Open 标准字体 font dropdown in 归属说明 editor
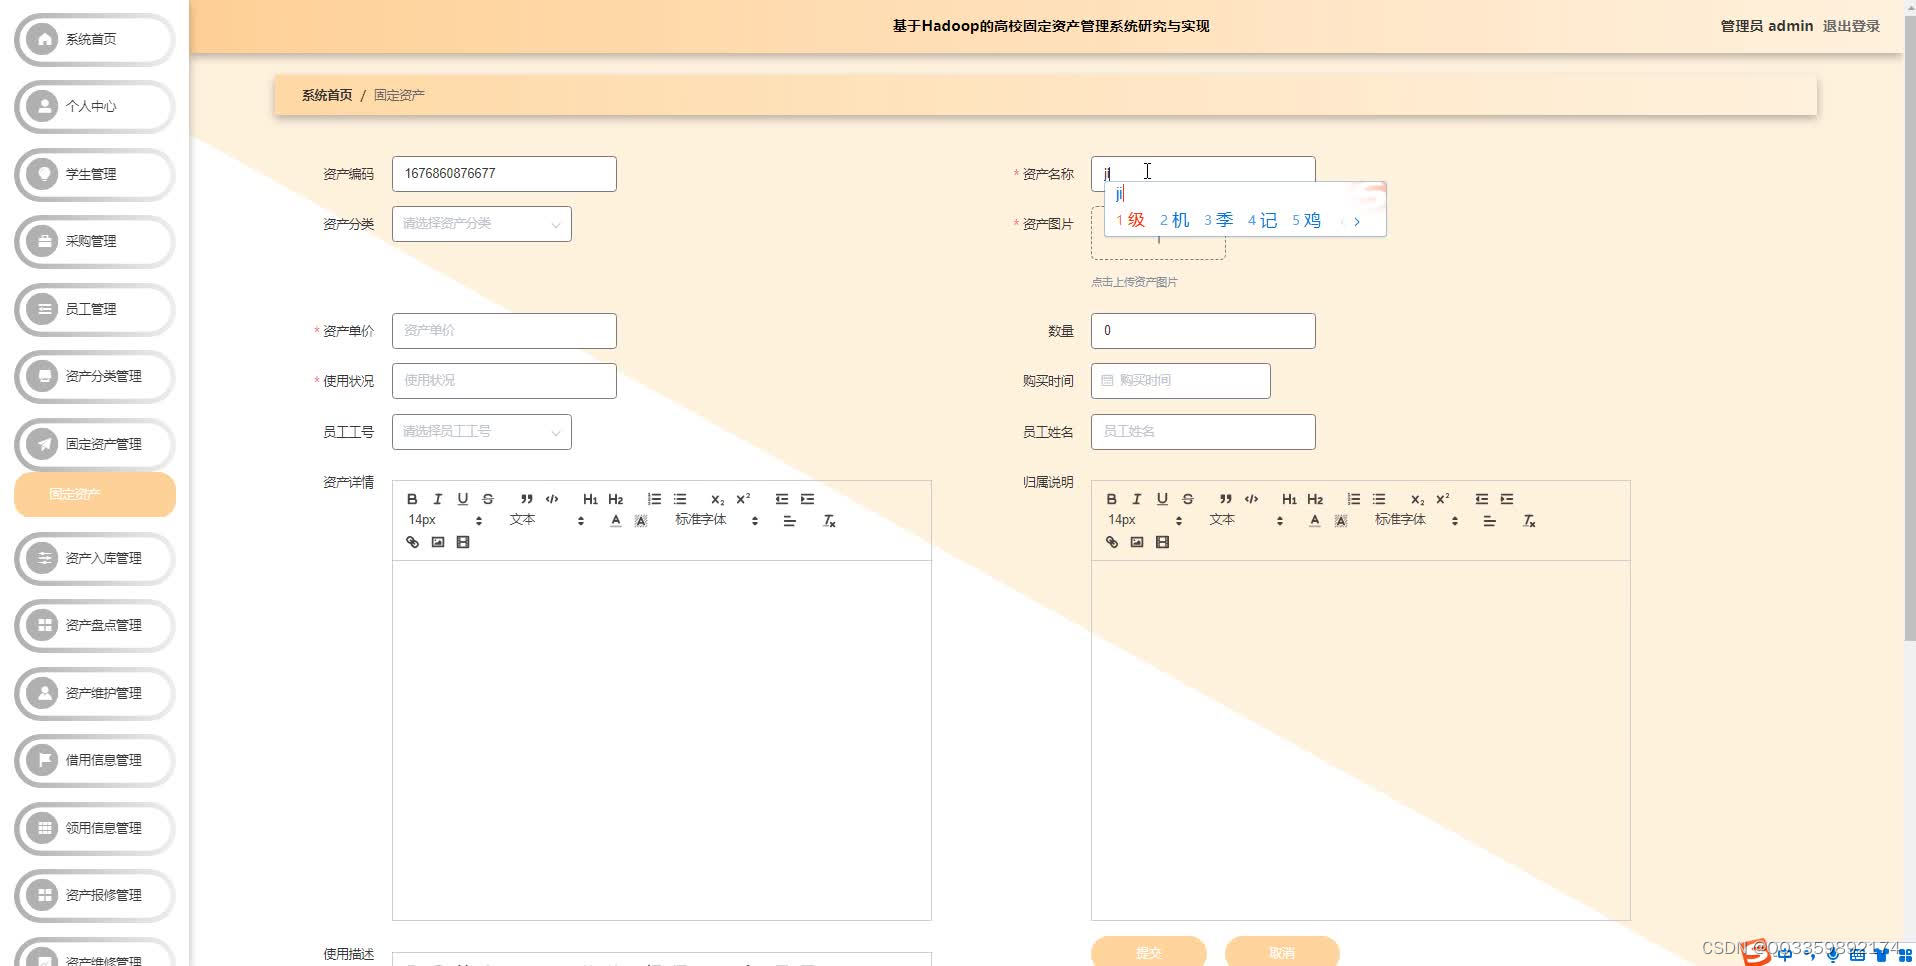 pos(1416,520)
